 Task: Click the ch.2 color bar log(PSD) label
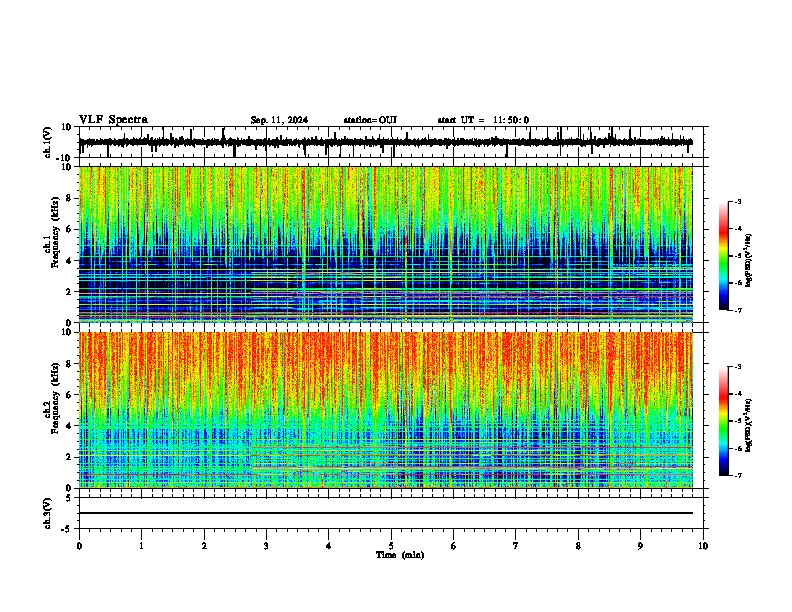point(748,425)
